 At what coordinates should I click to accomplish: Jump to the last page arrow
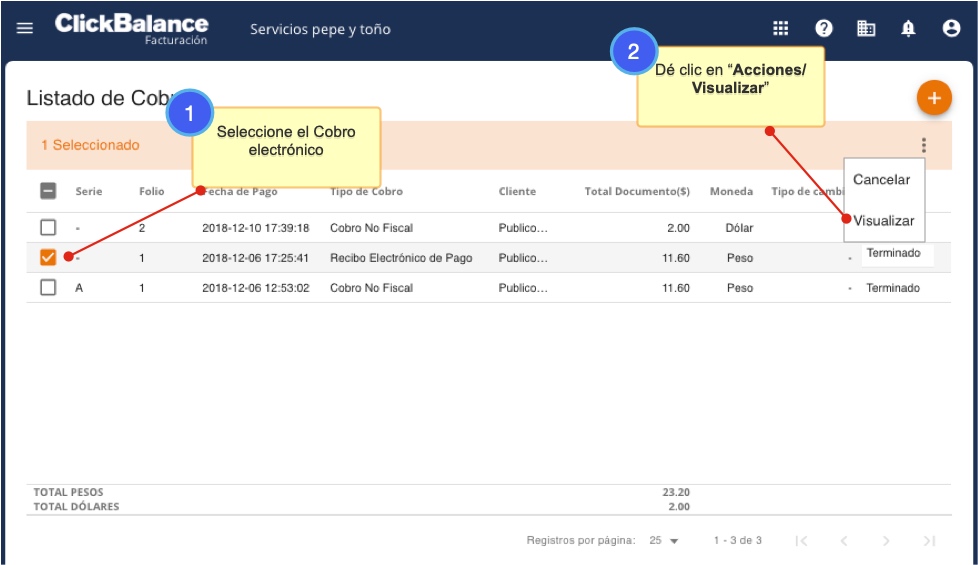point(929,540)
